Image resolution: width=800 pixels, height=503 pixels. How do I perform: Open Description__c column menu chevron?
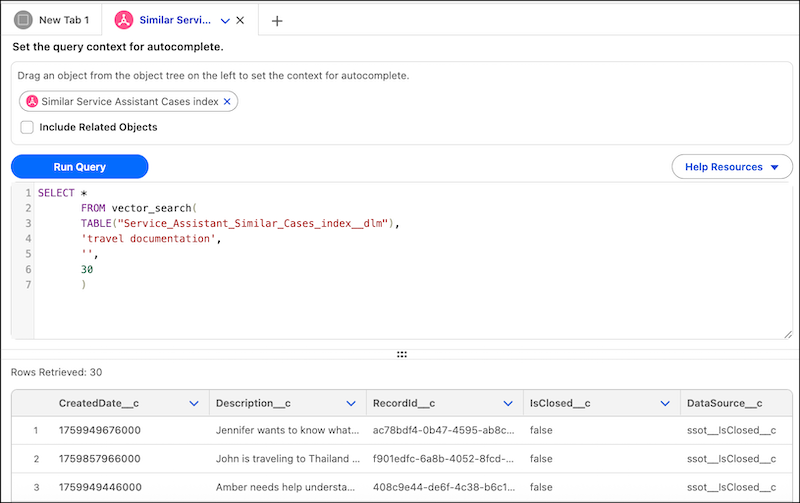[x=351, y=404]
